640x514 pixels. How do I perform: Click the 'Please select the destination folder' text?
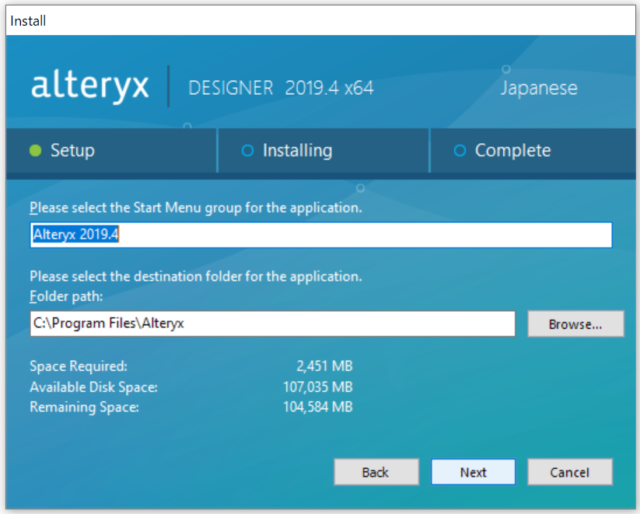coord(196,276)
